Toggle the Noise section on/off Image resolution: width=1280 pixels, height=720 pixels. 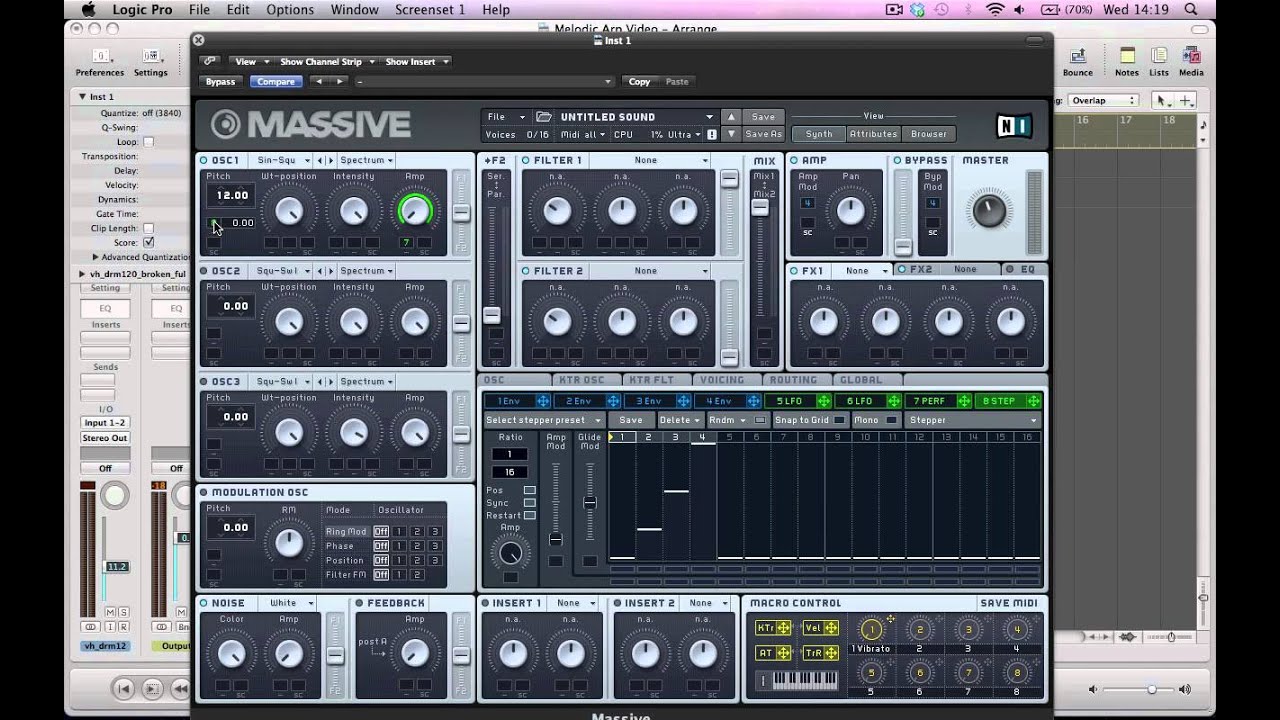click(x=204, y=603)
